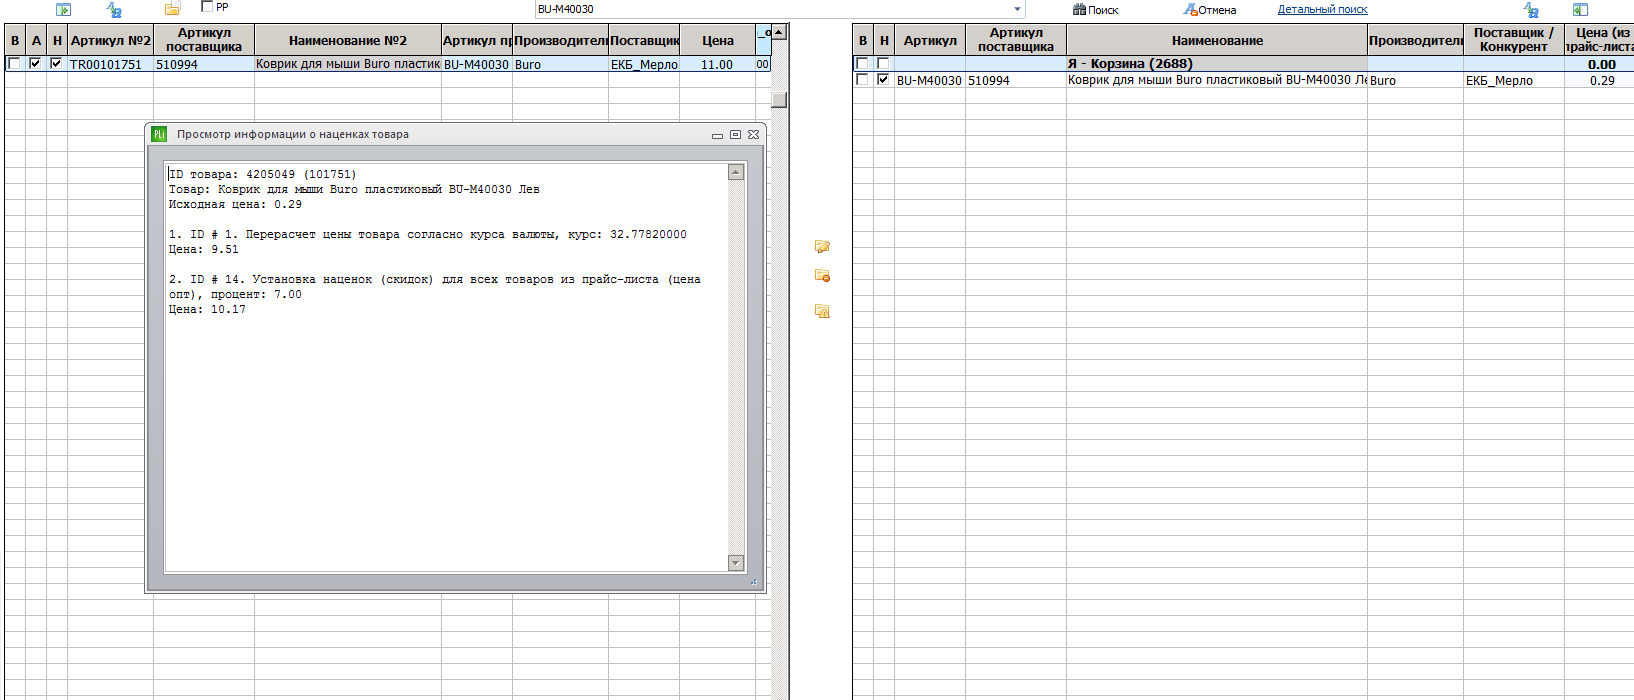
Task: Click Buro cell in left table
Action: pyautogui.click(x=560, y=64)
